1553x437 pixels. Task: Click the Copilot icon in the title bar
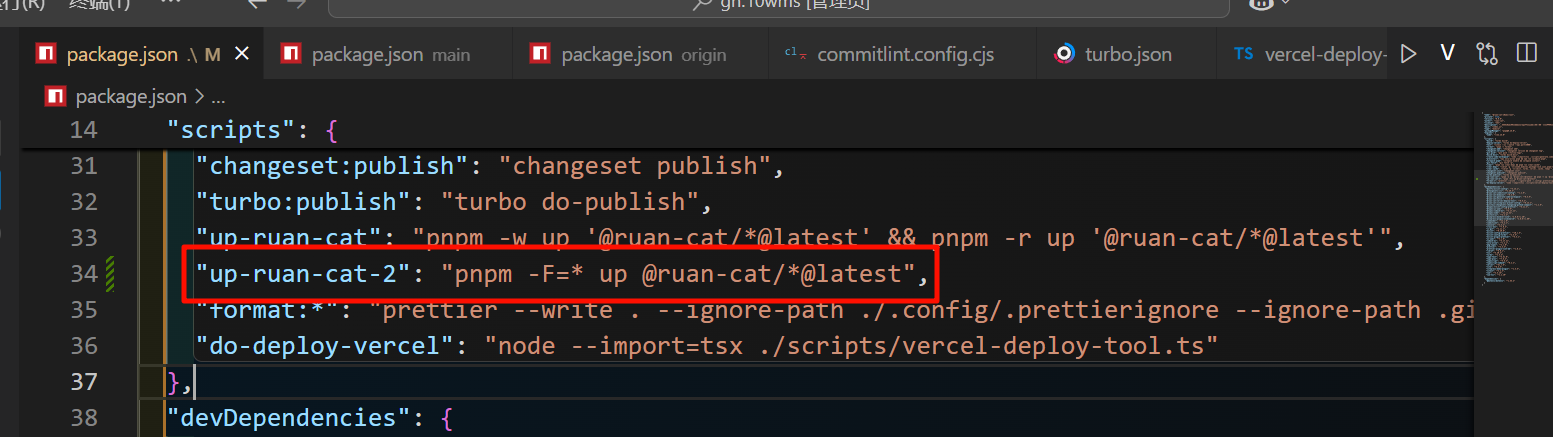[x=1262, y=4]
